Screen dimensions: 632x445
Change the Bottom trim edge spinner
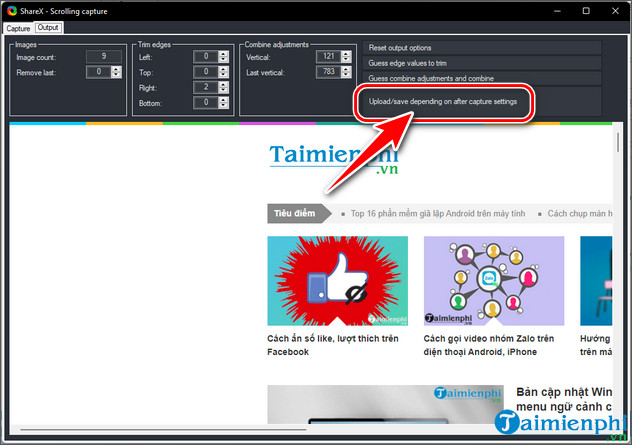pyautogui.click(x=224, y=102)
